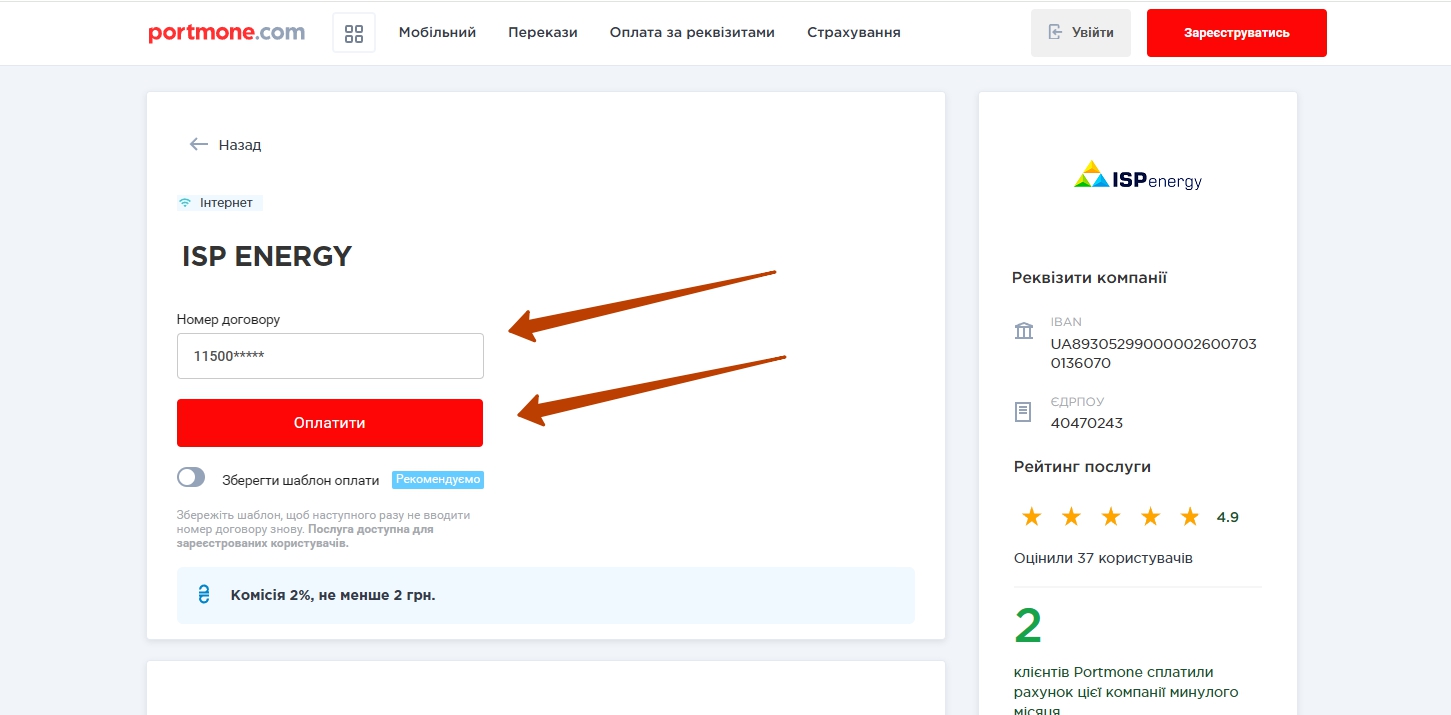This screenshot has height=715, width=1451.
Task: Click the Інтернет category tag
Action: [220, 203]
